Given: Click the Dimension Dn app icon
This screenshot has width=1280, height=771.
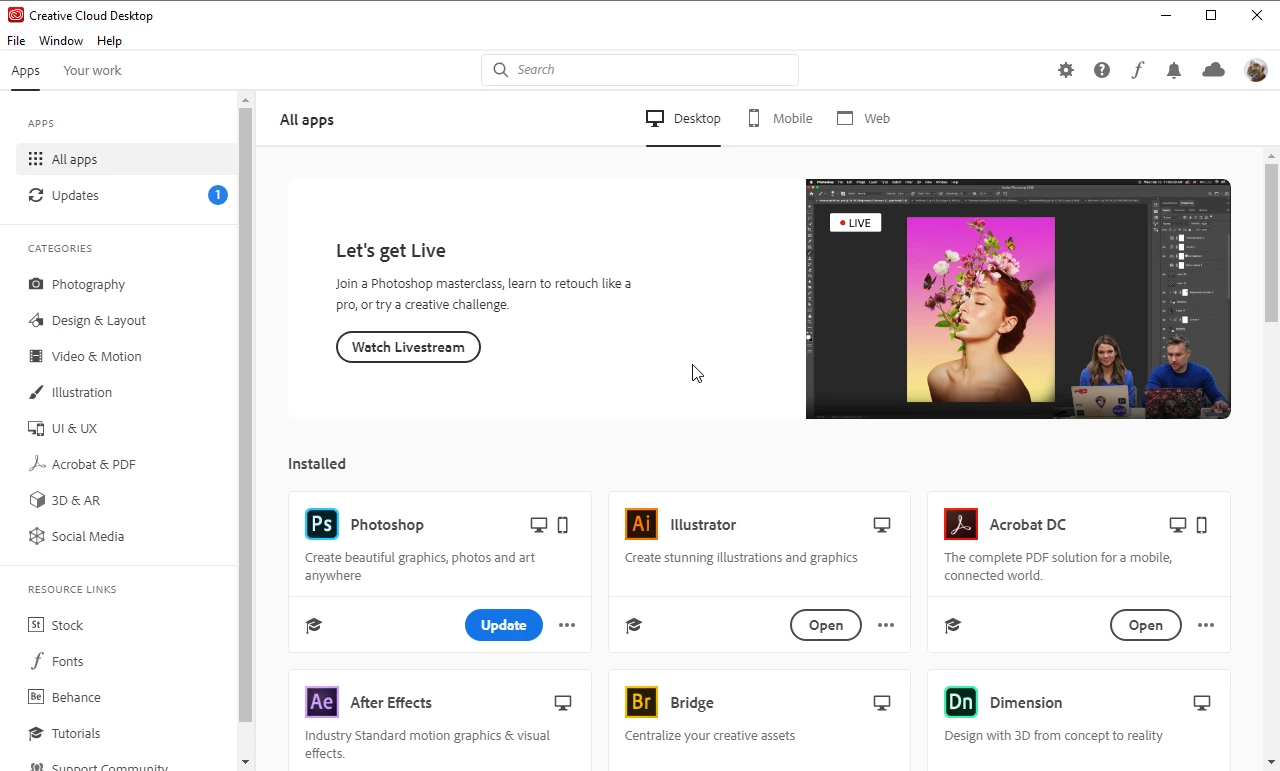Looking at the screenshot, I should (x=961, y=702).
